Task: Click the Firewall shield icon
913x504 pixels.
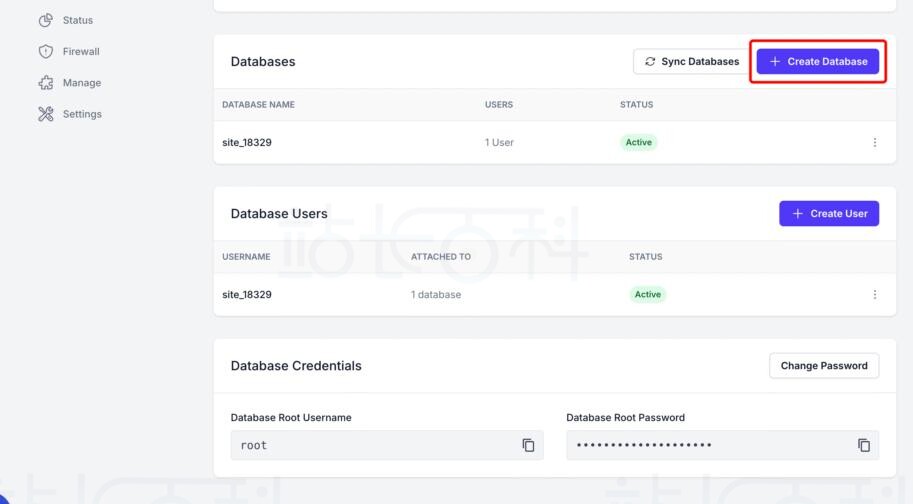Action: (45, 52)
